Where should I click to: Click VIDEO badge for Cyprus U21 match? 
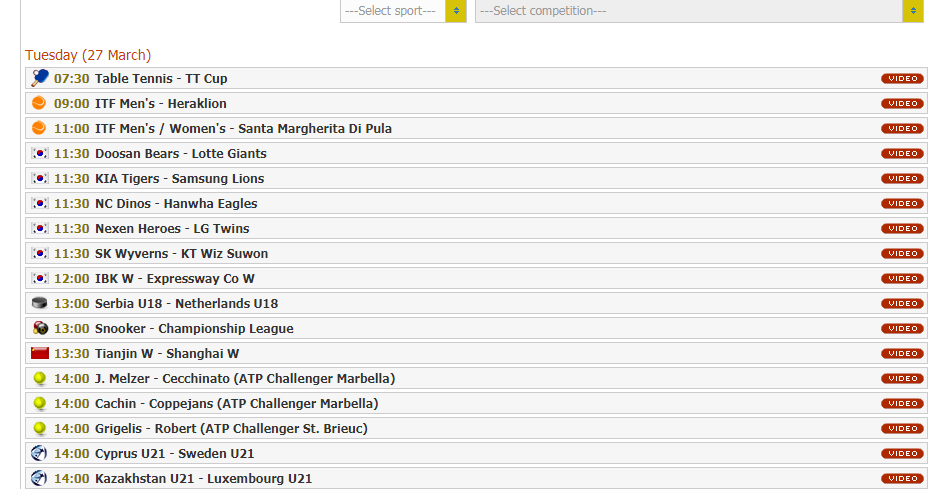click(902, 453)
